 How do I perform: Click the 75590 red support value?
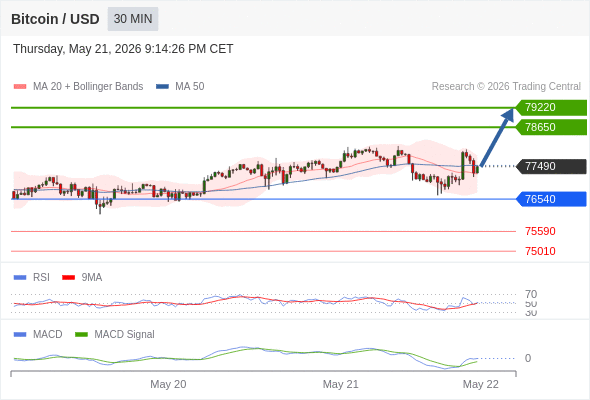click(540, 231)
